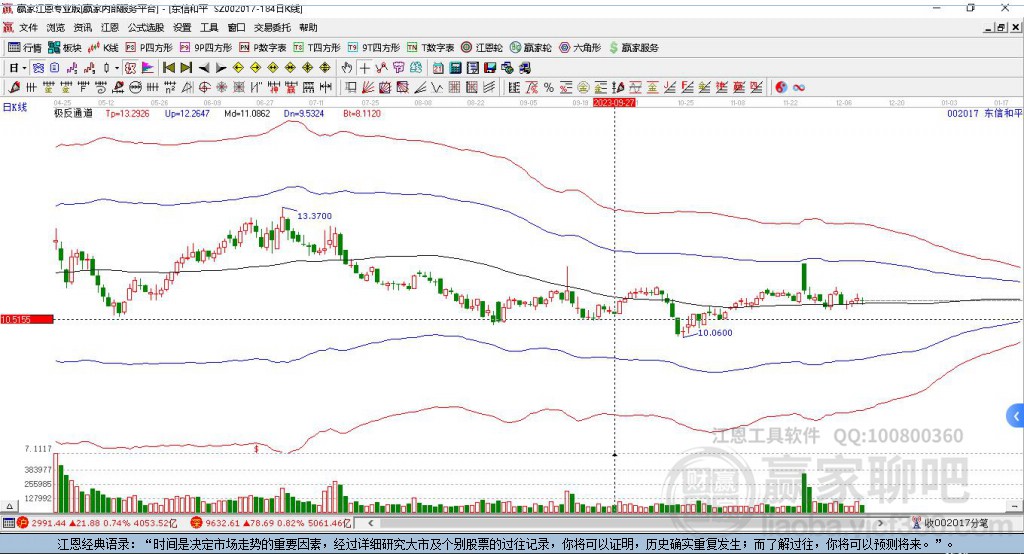1024x554 pixels.
Task: Click the yin-yang icon
Action: [781, 88]
